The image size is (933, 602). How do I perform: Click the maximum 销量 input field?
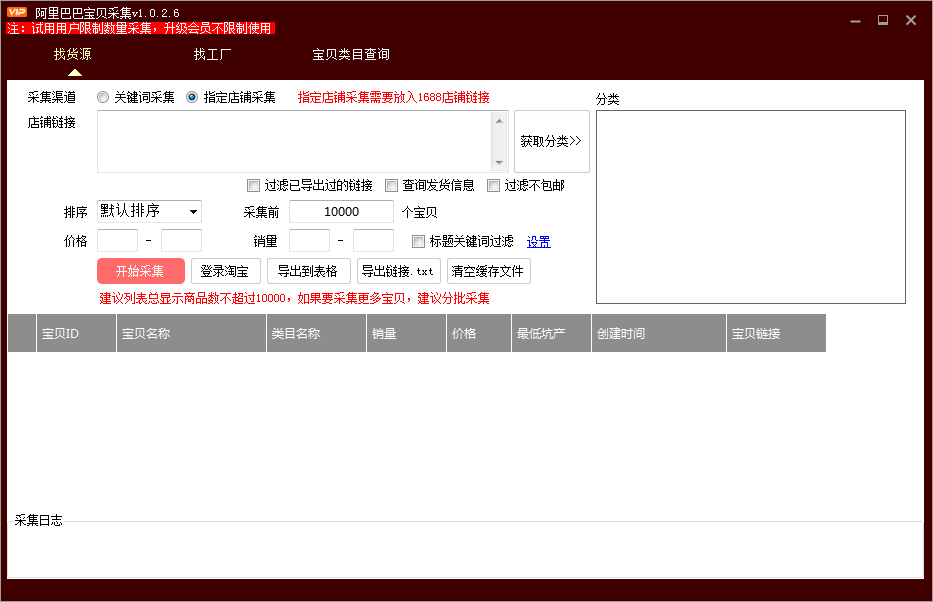[x=374, y=240]
